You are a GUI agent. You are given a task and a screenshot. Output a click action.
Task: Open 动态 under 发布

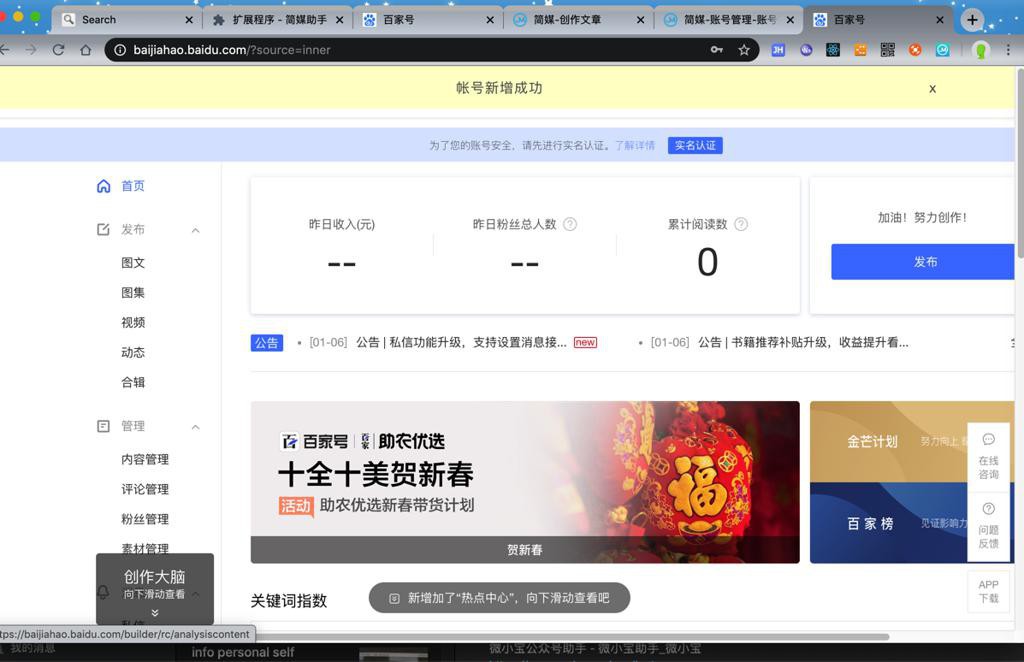[x=133, y=353]
